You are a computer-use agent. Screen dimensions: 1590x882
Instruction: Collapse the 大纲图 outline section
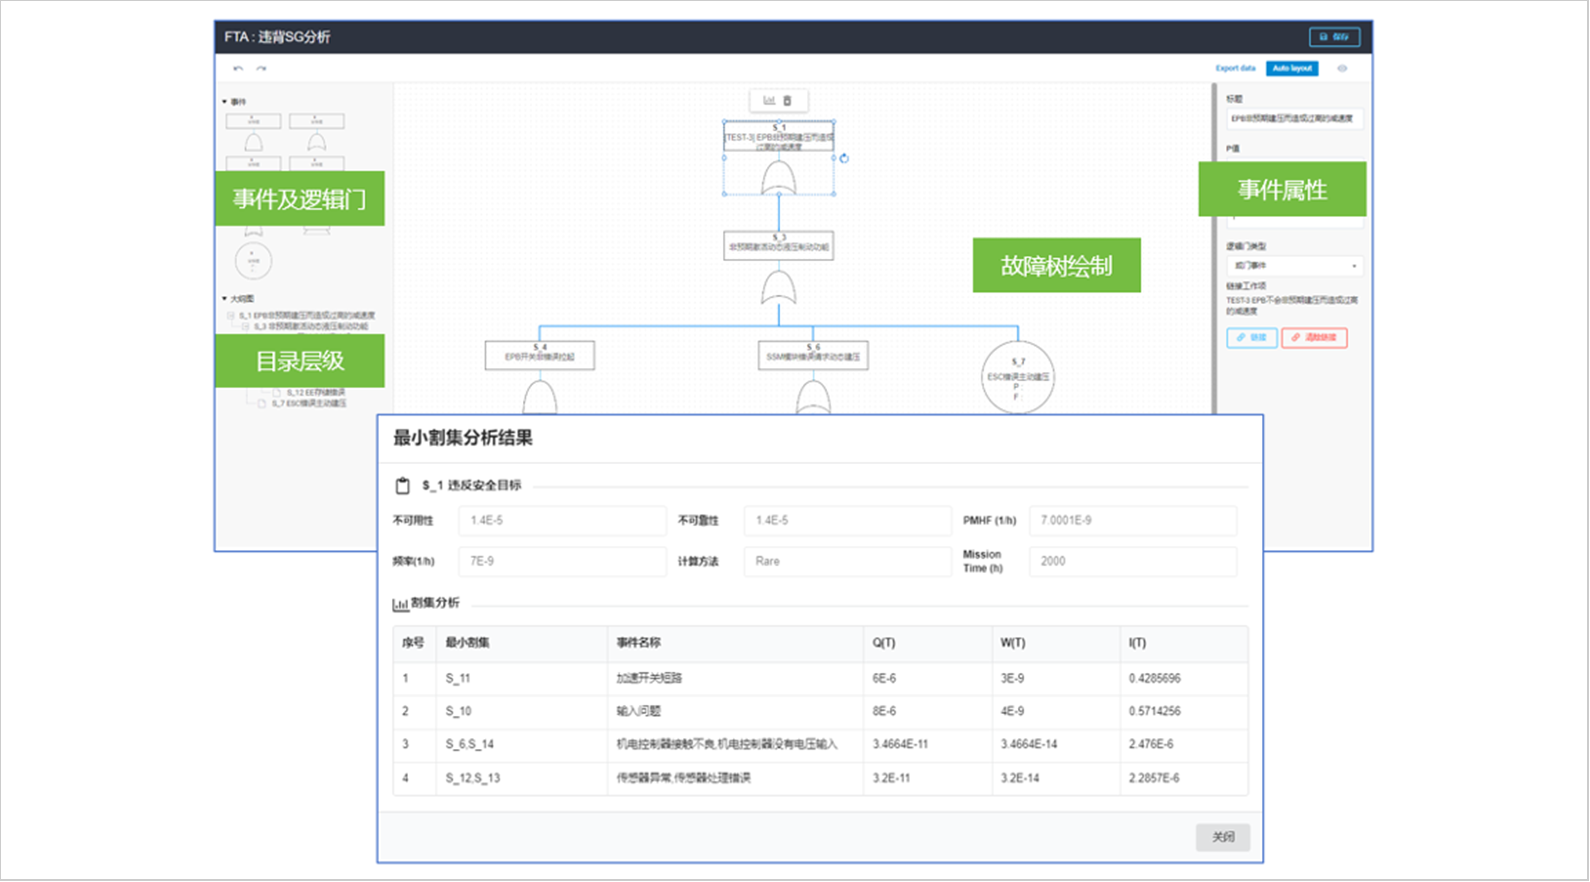click(225, 299)
